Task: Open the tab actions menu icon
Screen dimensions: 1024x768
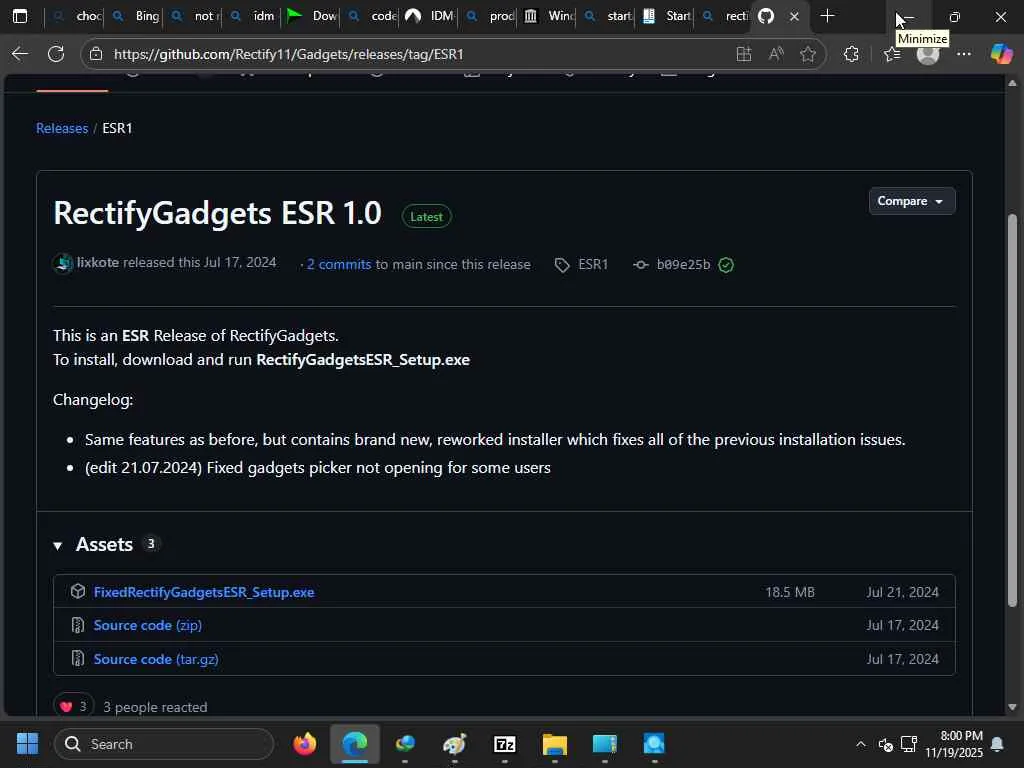Action: click(20, 16)
